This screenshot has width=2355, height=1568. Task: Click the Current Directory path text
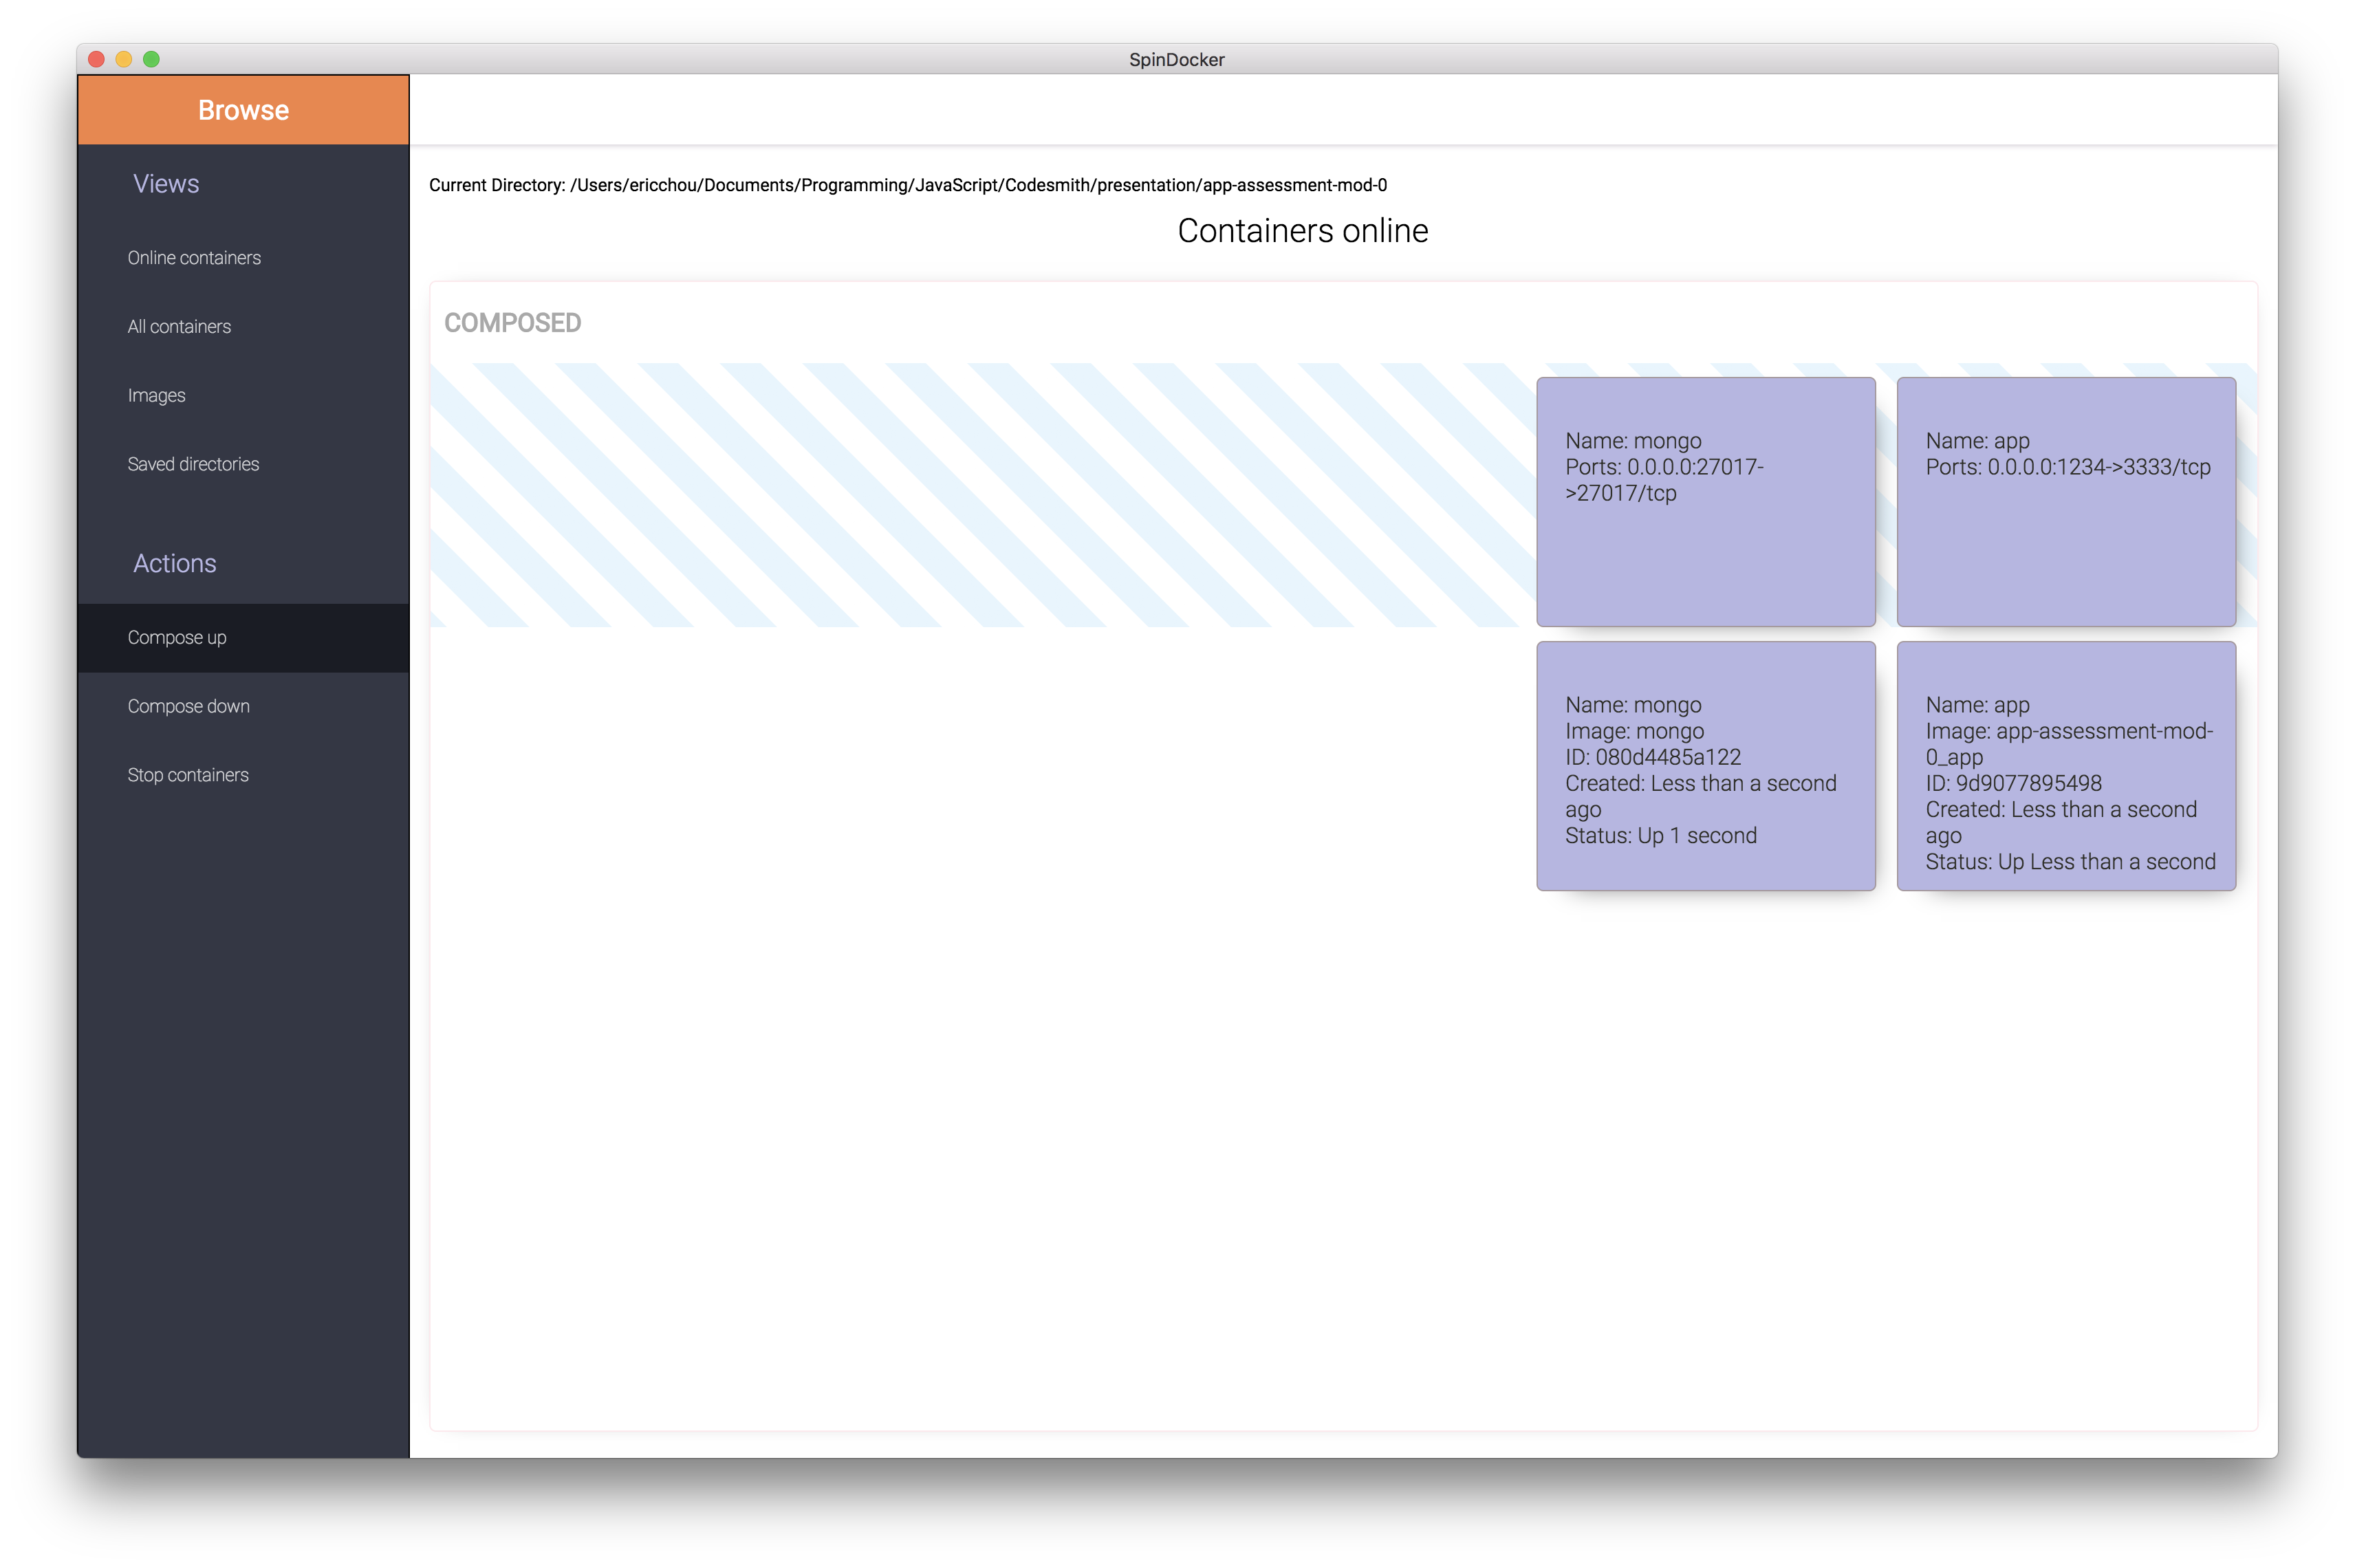coord(908,185)
